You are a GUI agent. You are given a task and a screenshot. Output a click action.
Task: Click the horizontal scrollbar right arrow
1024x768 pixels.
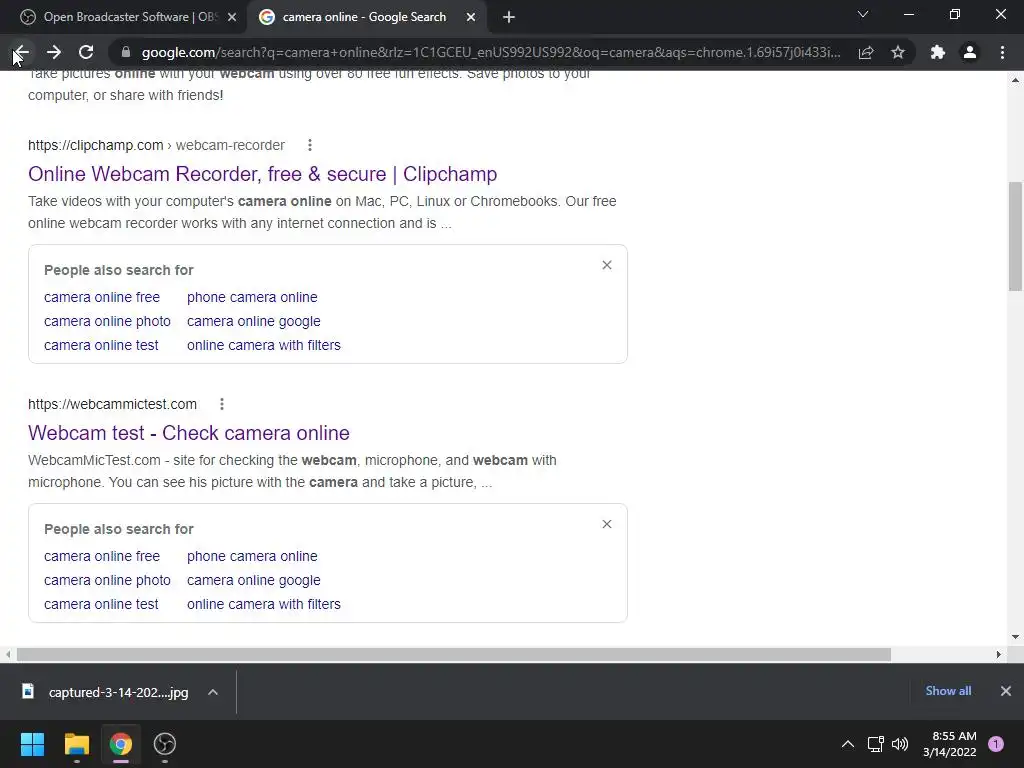[x=999, y=654]
